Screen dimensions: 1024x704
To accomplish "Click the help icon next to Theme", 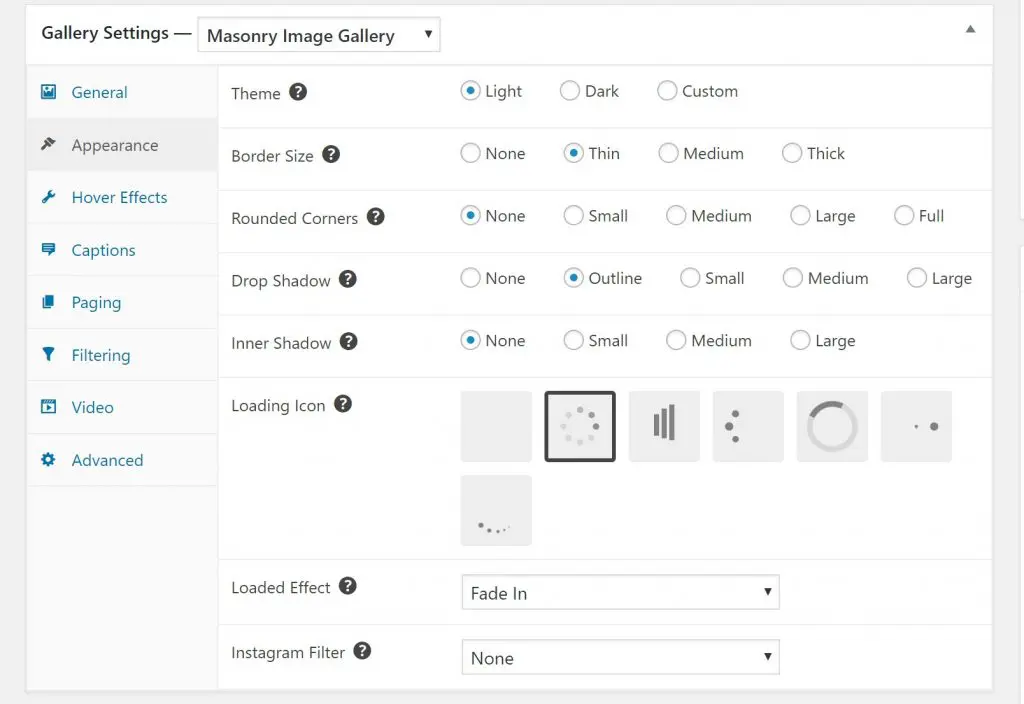I will [x=298, y=92].
